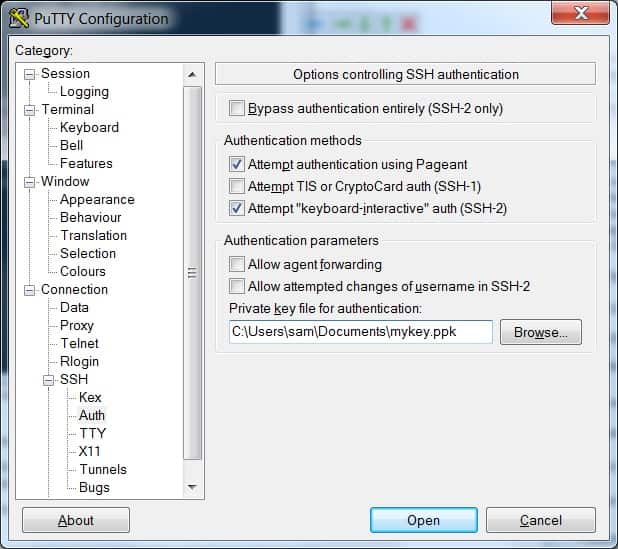This screenshot has width=618, height=549.
Task: Select the Features category
Action: pyautogui.click(x=86, y=163)
